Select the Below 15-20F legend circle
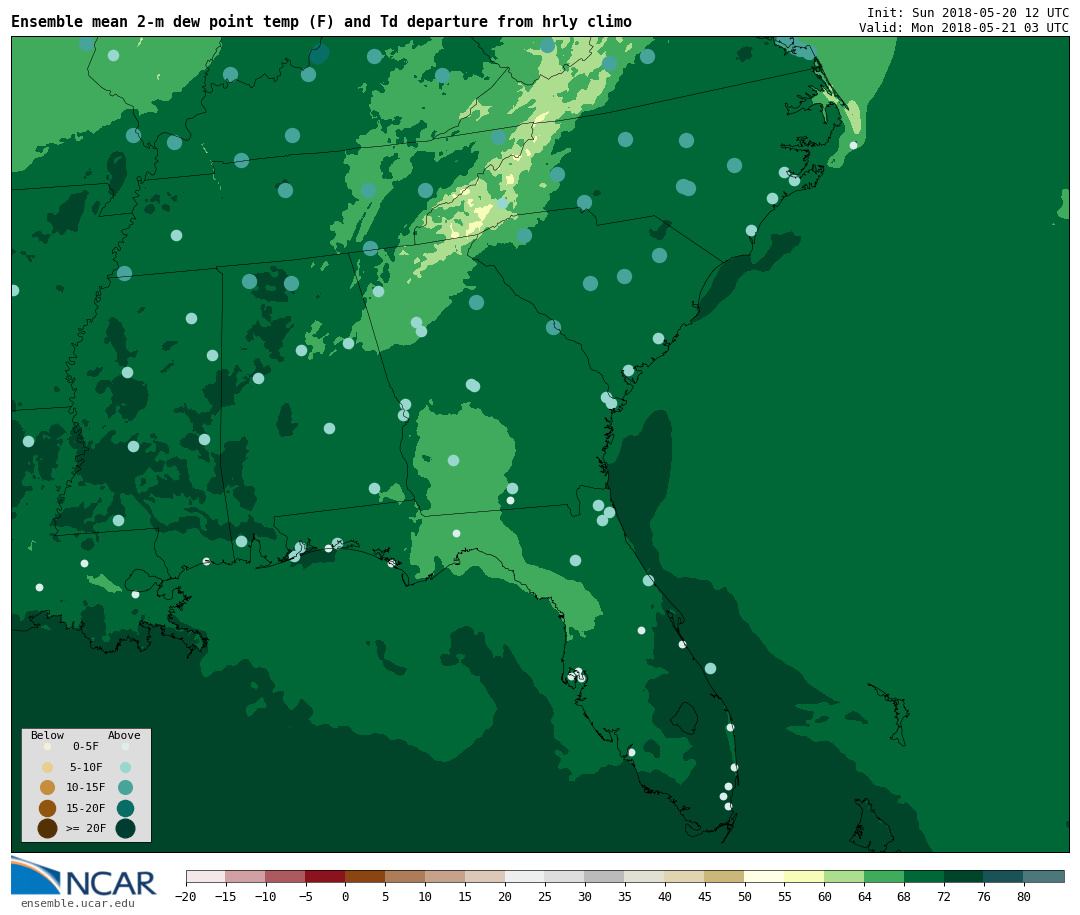Viewport: 1080px width, 915px height. coord(48,808)
